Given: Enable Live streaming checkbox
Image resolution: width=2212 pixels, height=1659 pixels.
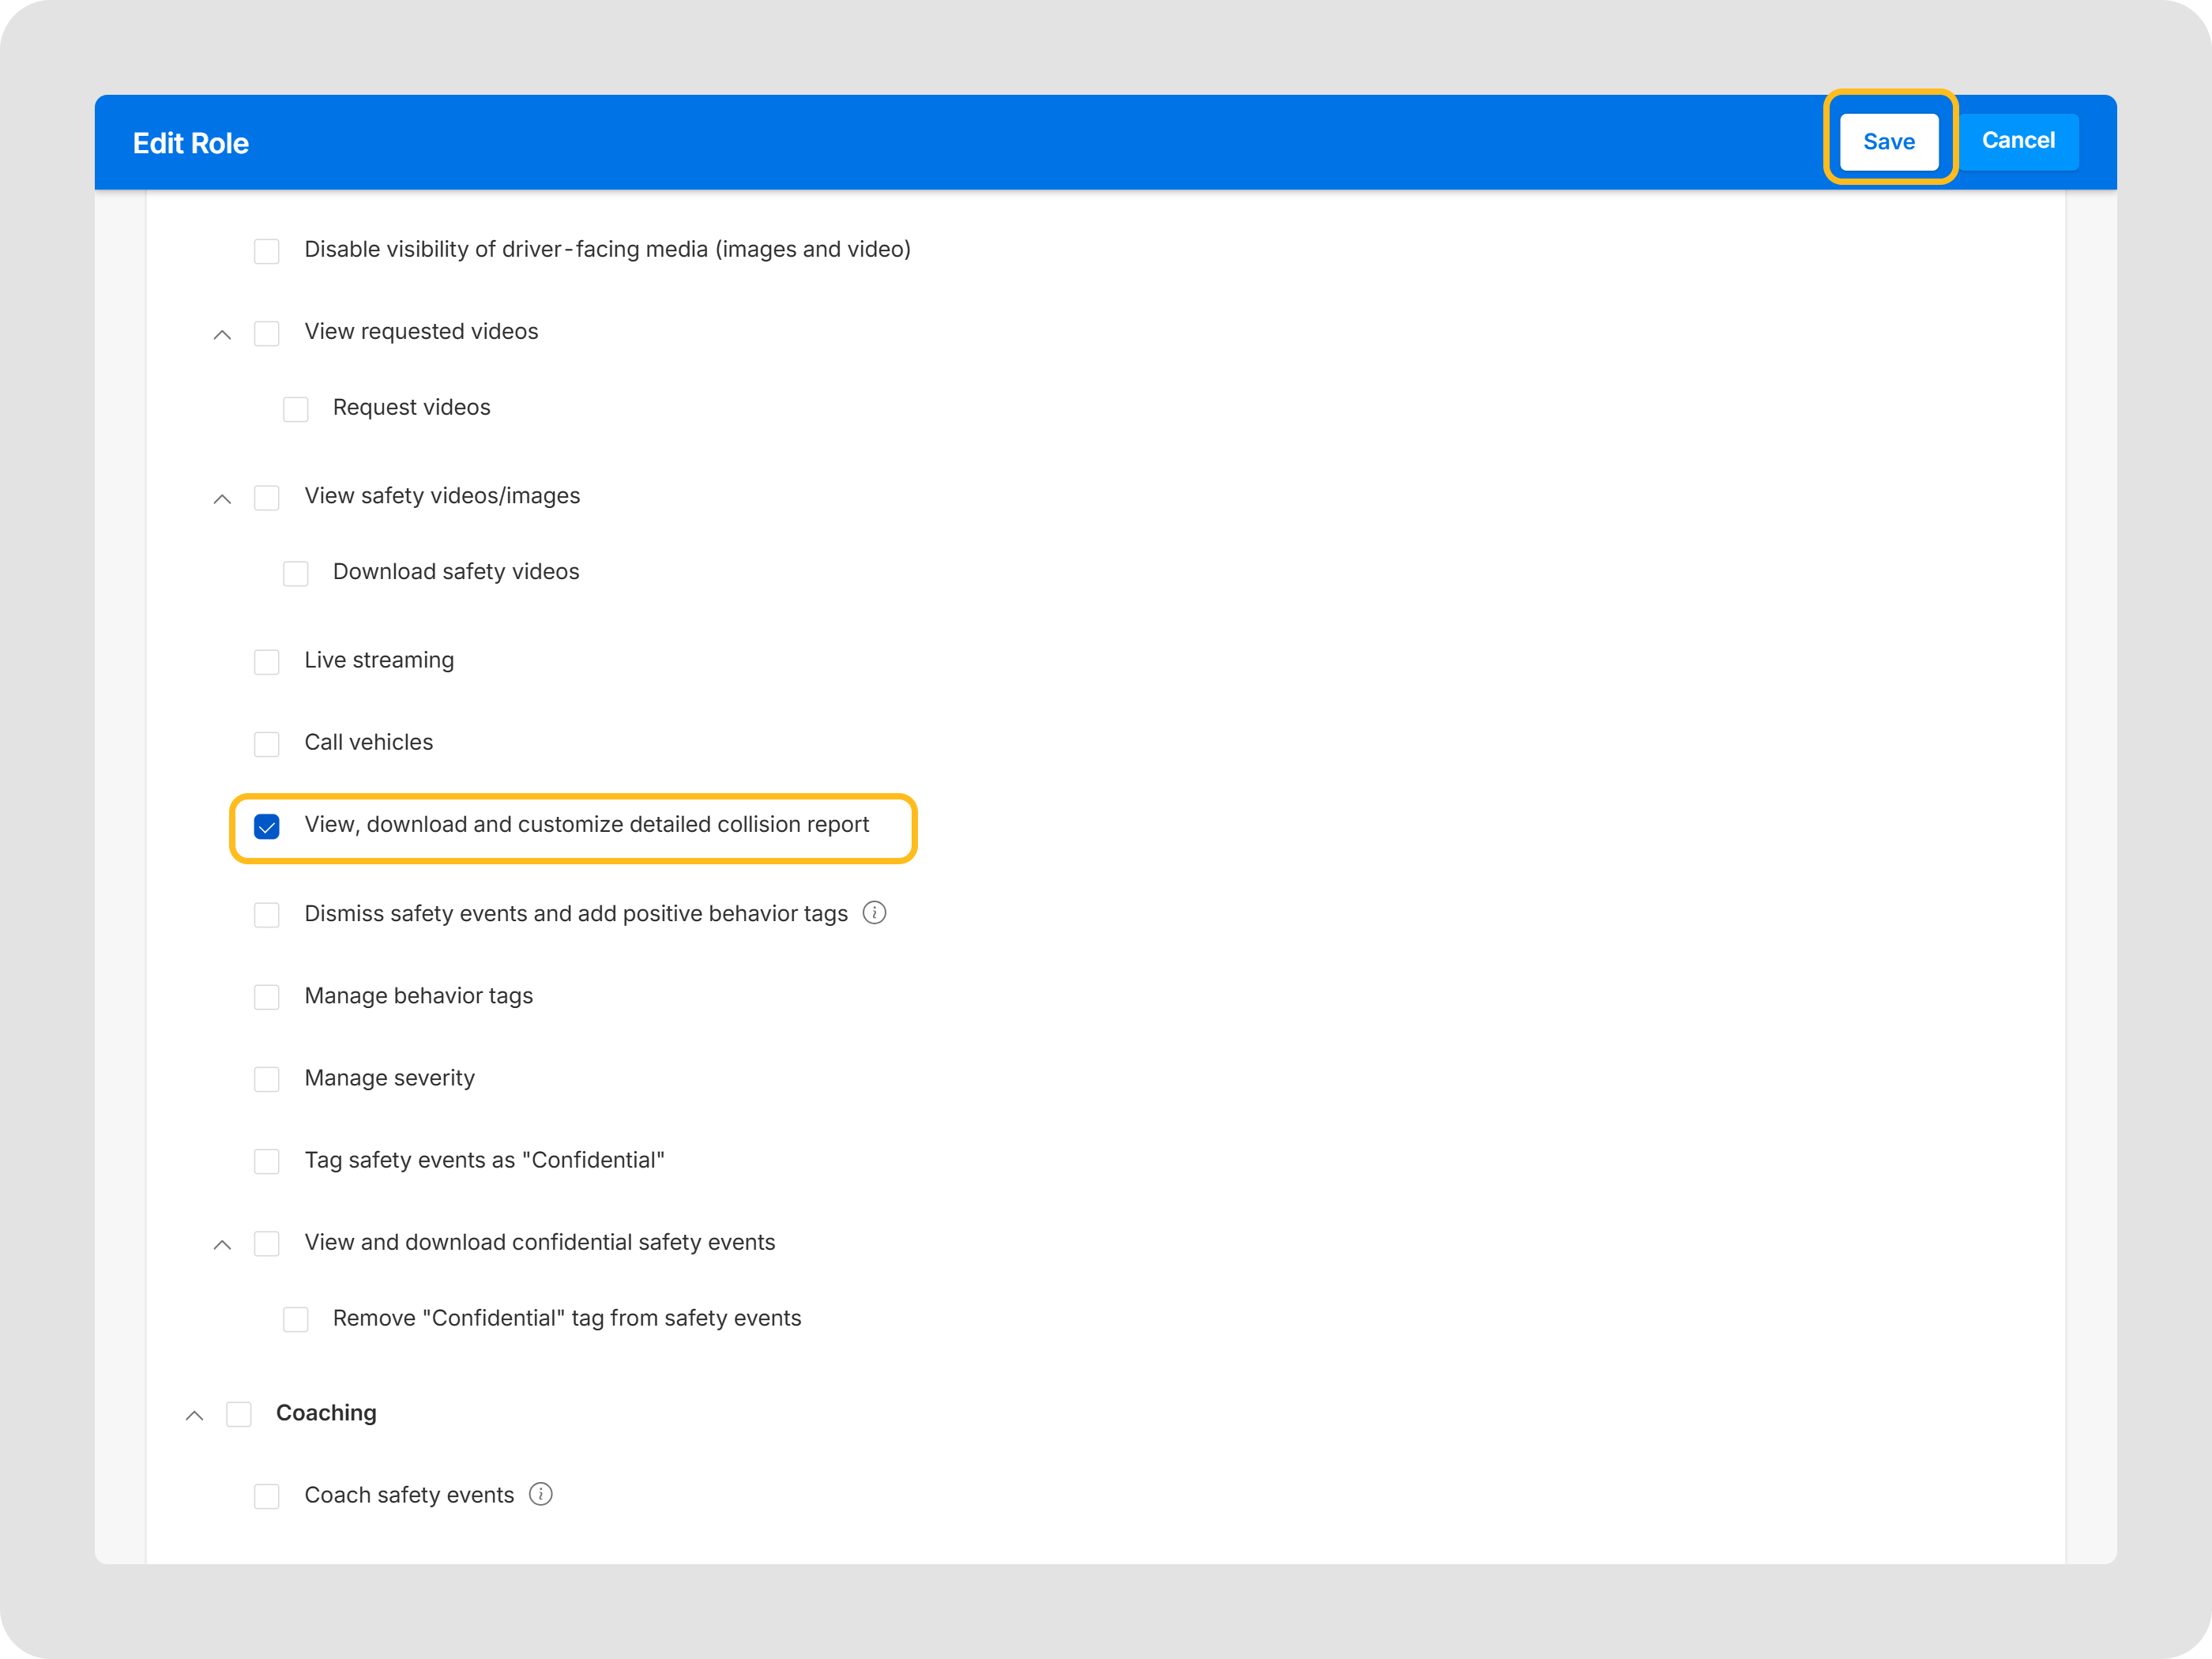Looking at the screenshot, I should [267, 662].
